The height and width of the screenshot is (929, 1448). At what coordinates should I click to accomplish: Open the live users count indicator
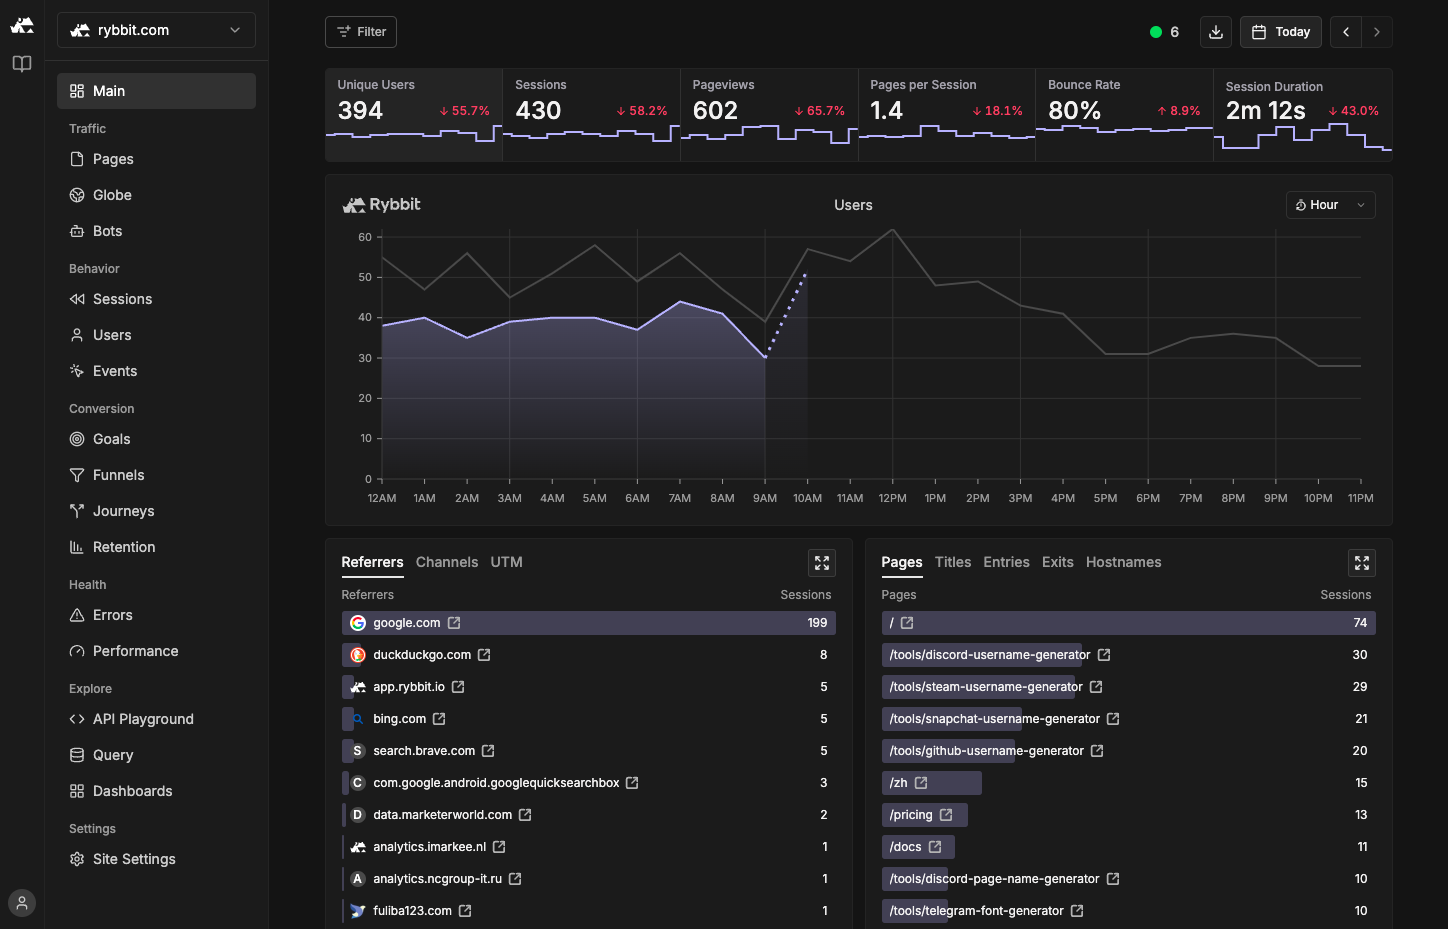1164,32
